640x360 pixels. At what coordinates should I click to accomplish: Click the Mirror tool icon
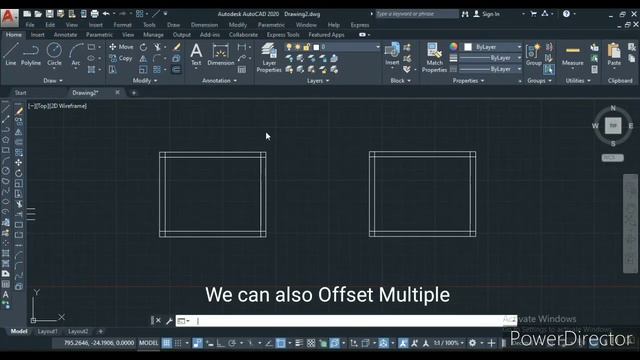click(x=143, y=59)
